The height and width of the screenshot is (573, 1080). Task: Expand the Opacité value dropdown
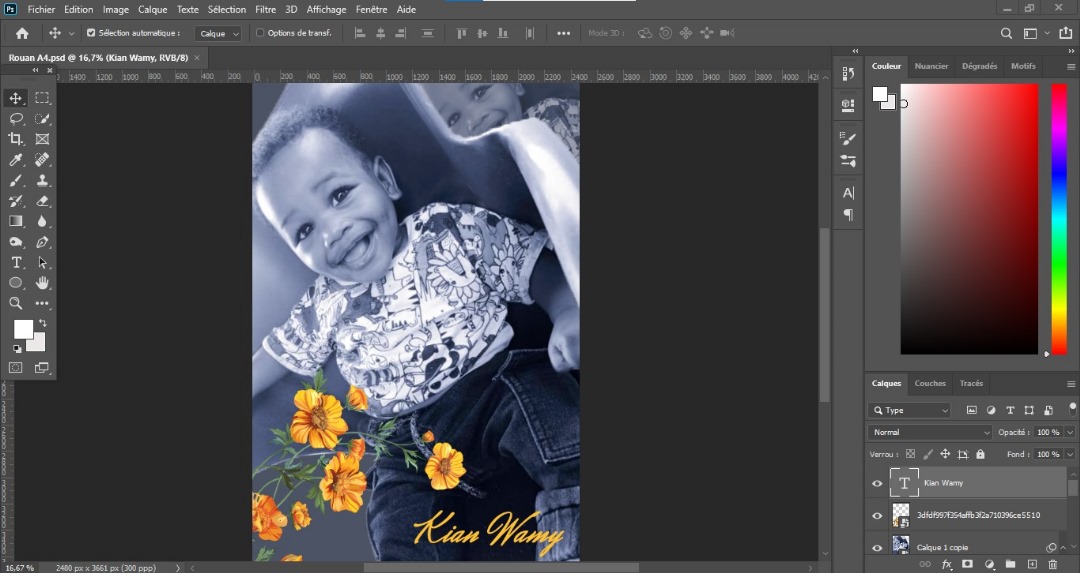pos(1070,432)
